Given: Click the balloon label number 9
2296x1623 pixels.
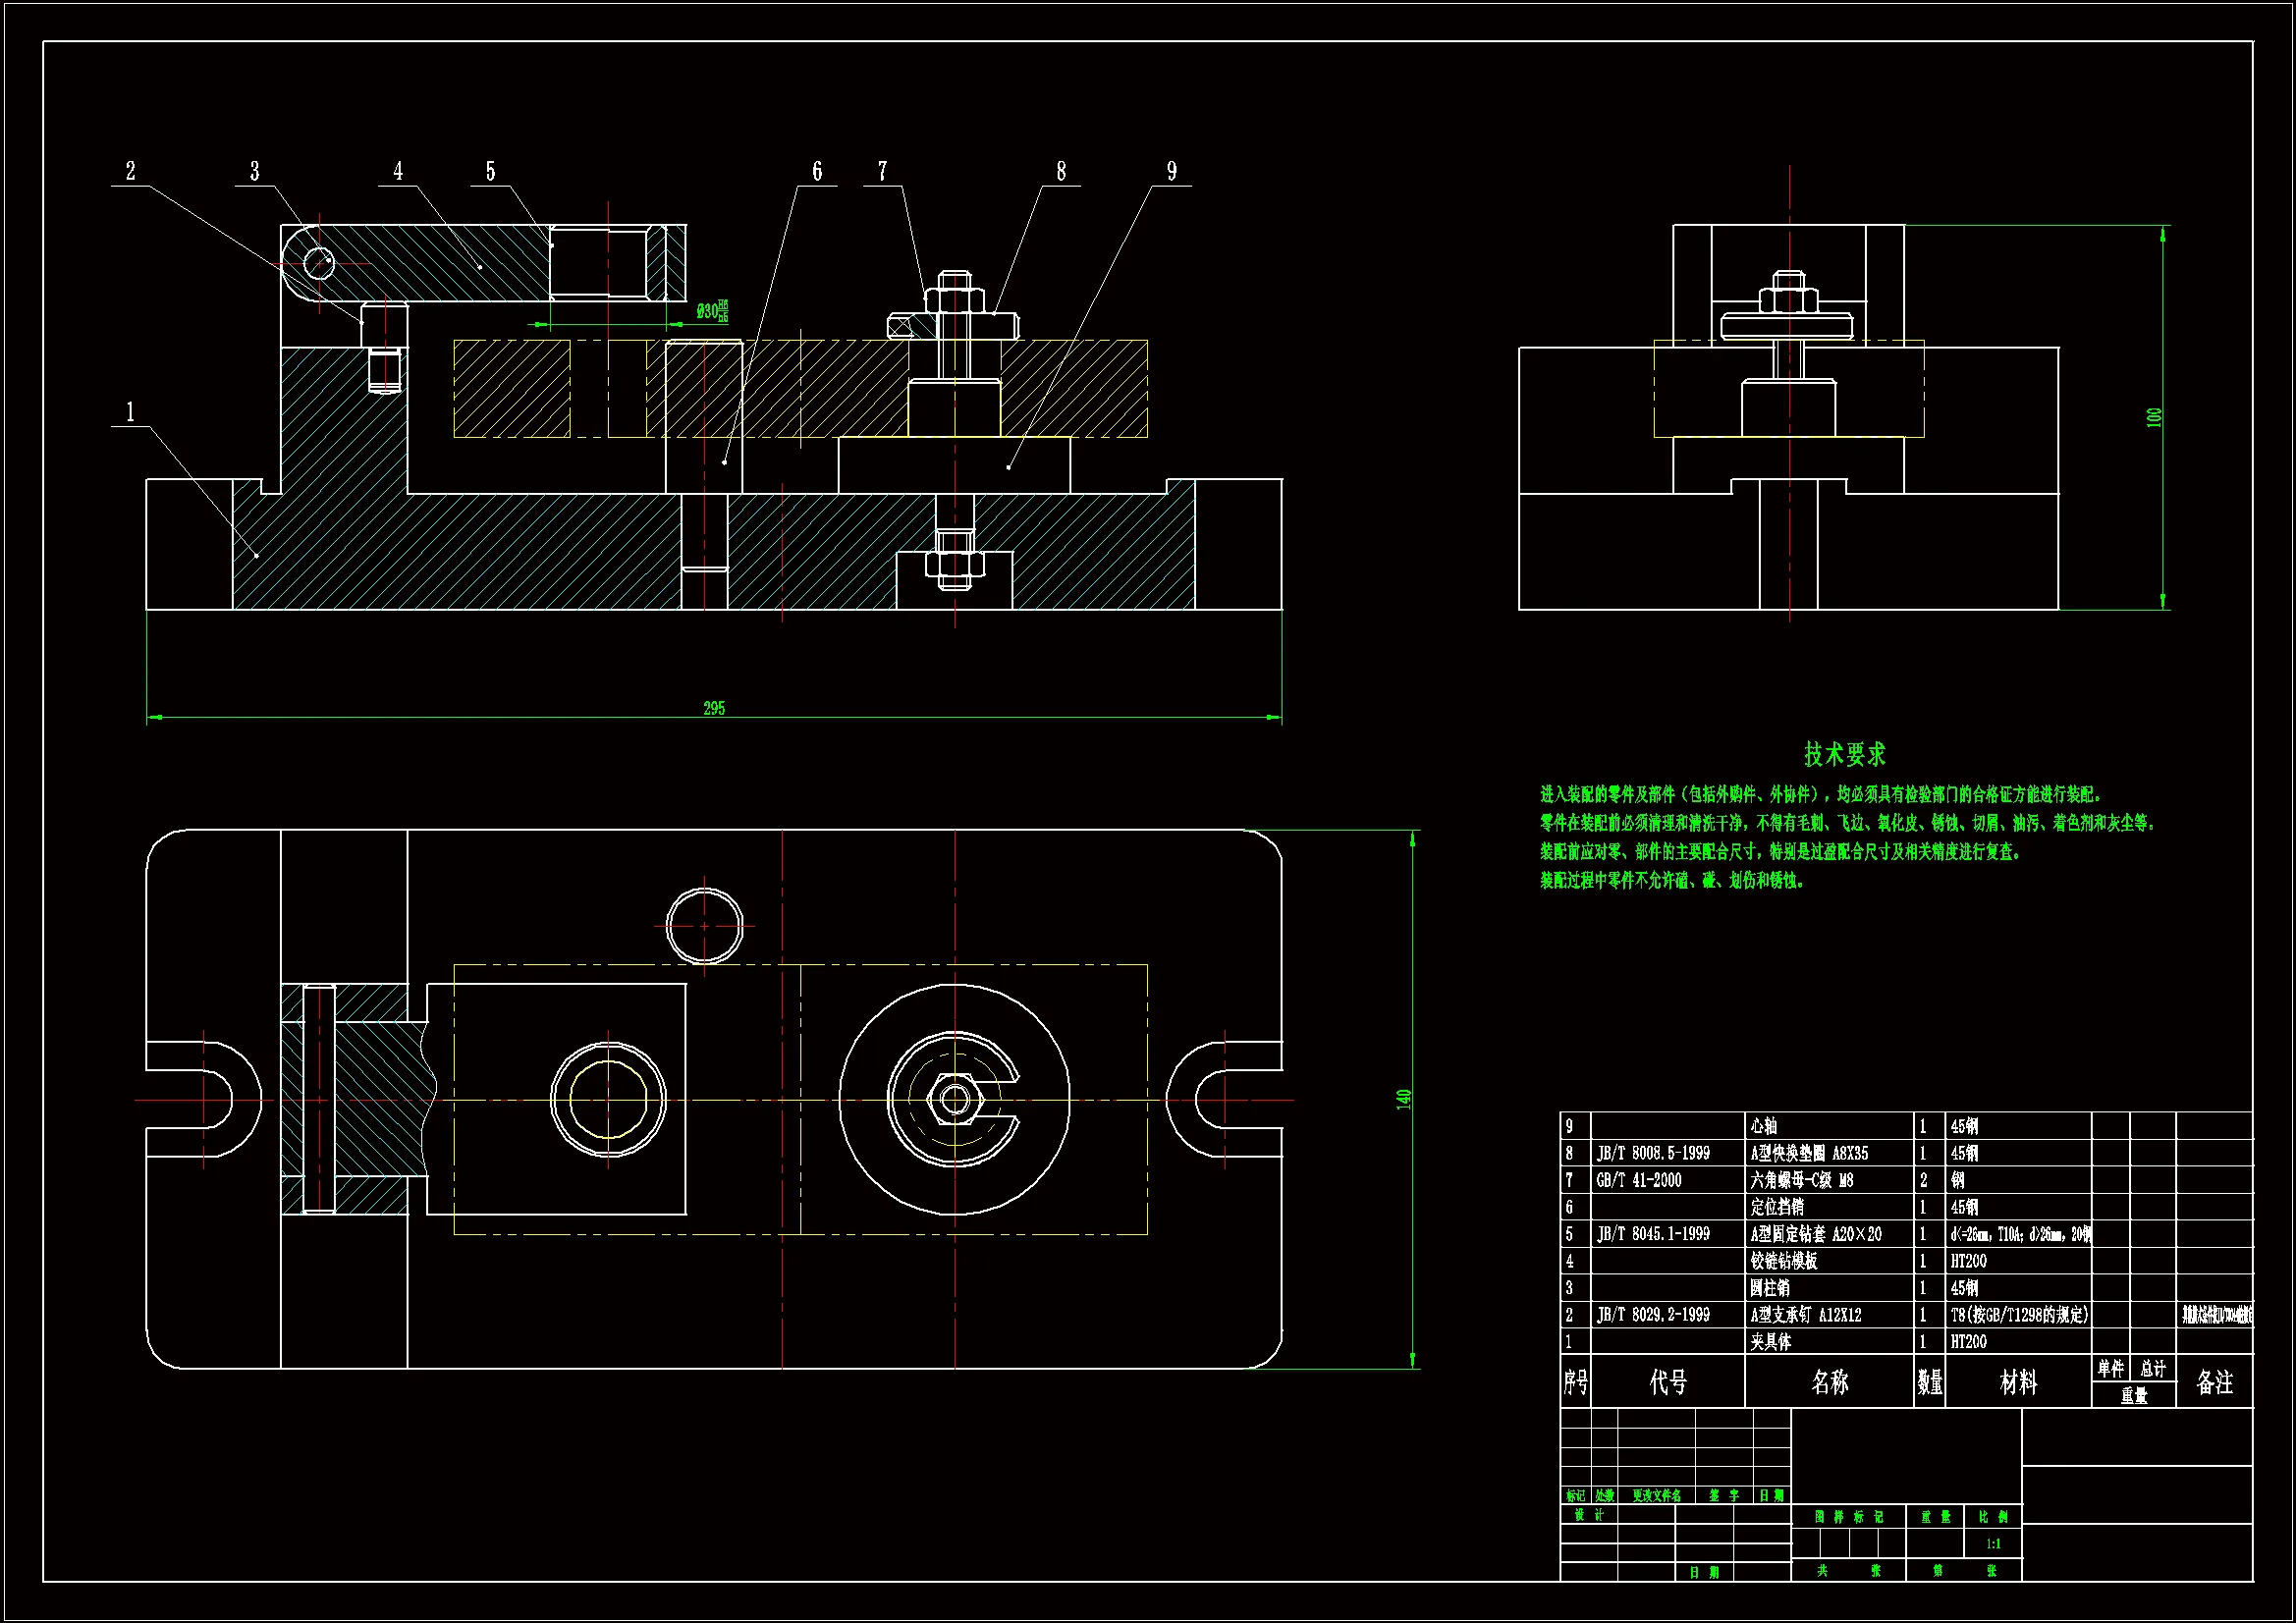Looking at the screenshot, I should pos(1171,172).
